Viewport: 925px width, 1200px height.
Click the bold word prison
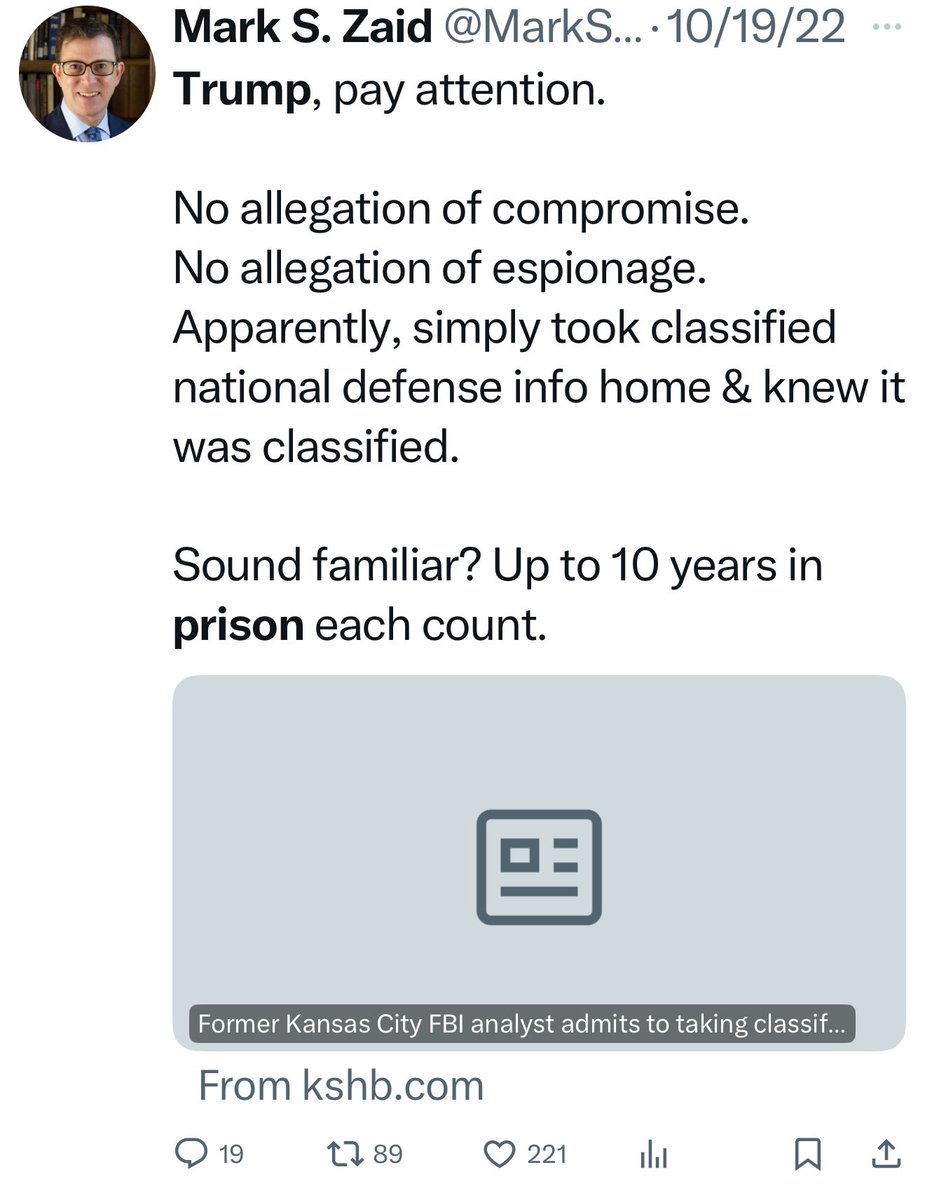(238, 625)
